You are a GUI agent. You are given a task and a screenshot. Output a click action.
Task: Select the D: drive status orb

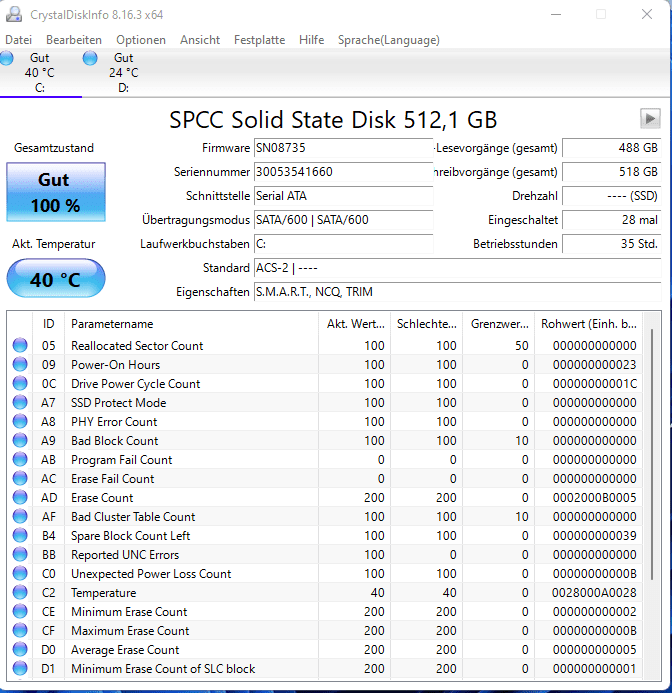pyautogui.click(x=91, y=58)
